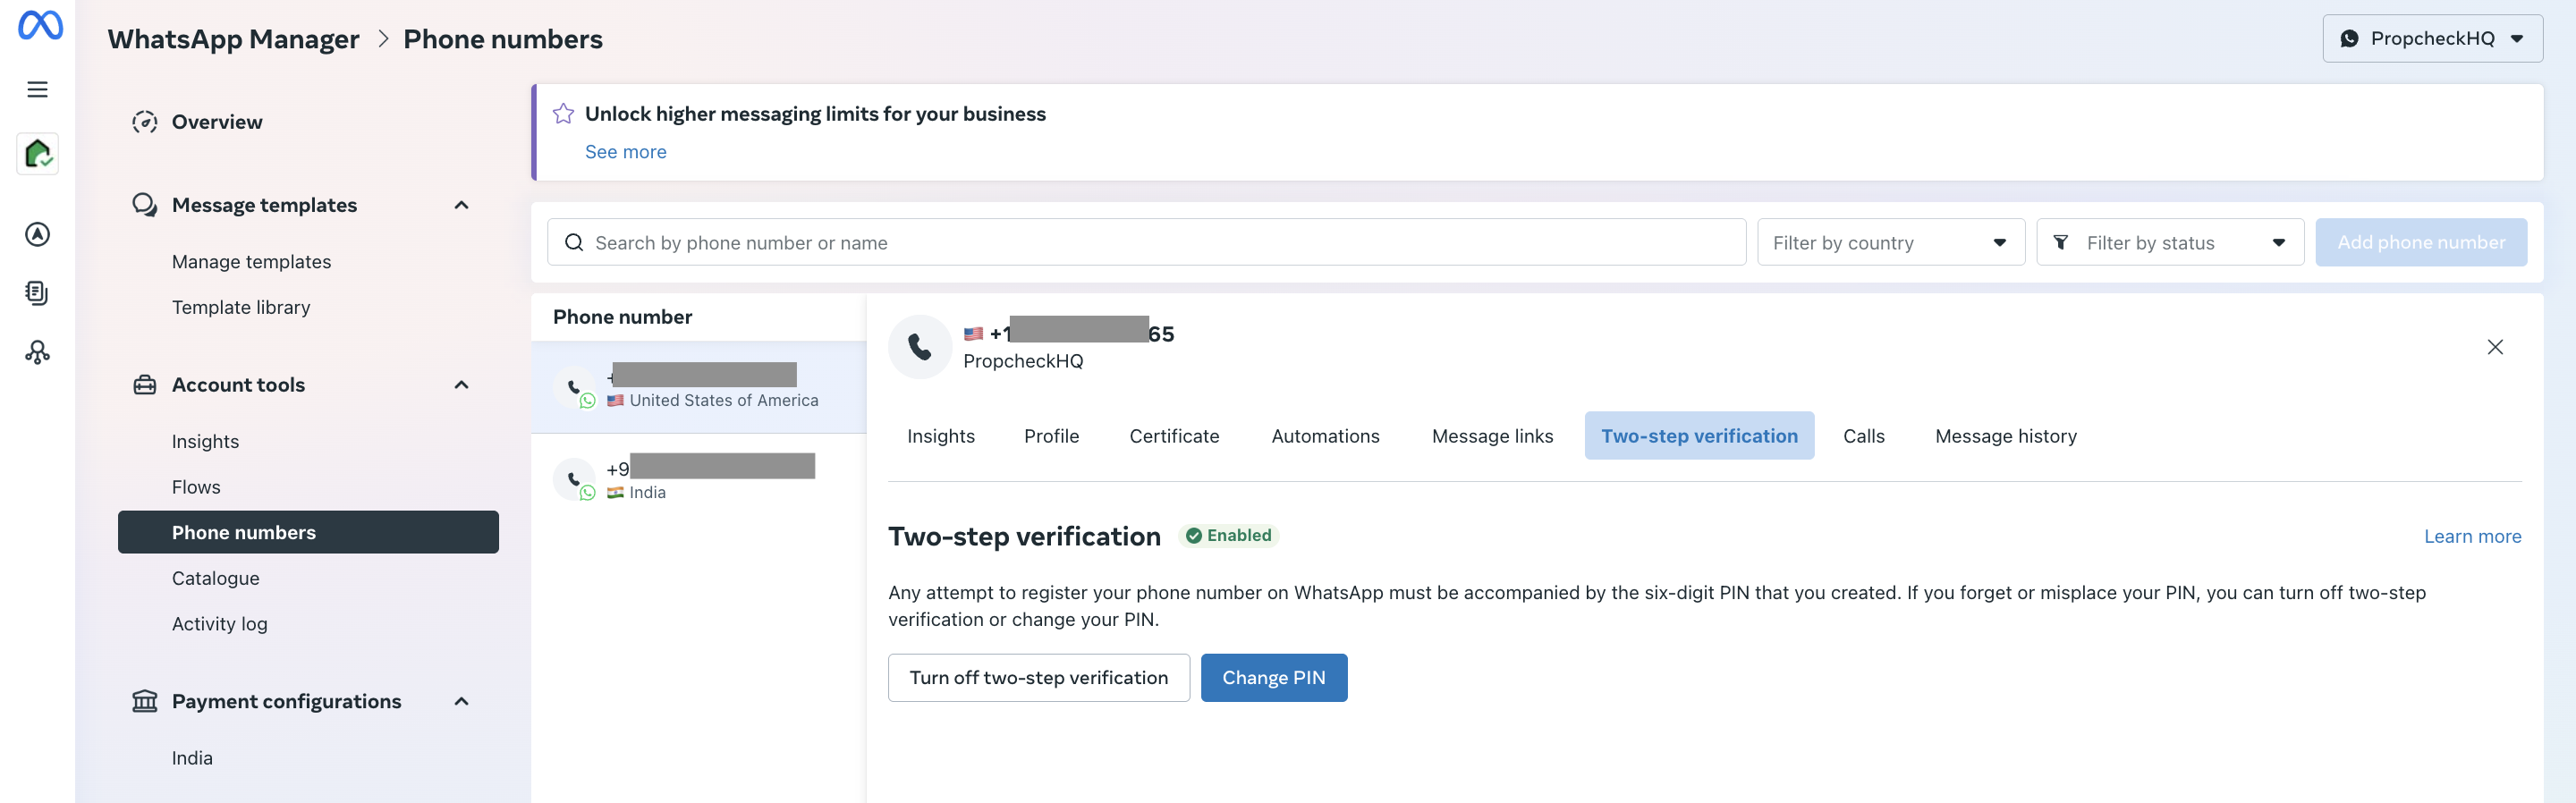This screenshot has width=2576, height=803.
Task: Click phone icon of United States number
Action: [x=574, y=386]
